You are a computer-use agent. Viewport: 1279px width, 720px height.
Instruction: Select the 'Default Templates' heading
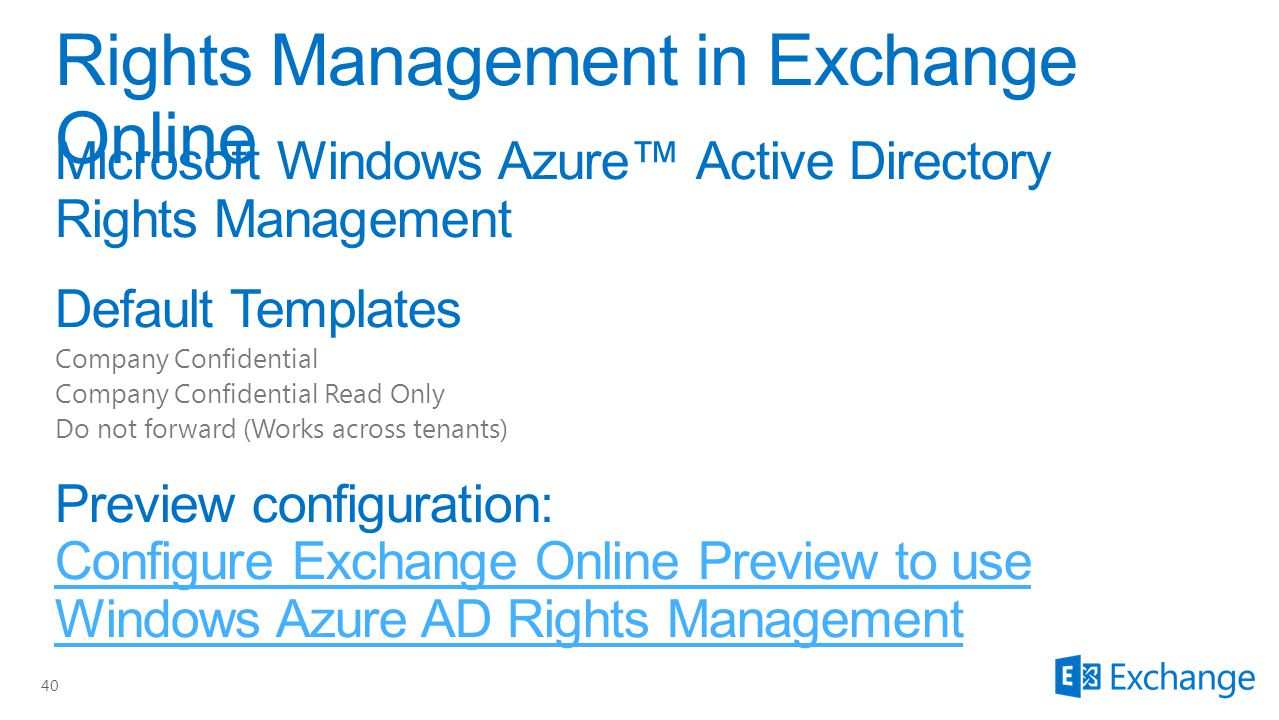(258, 309)
